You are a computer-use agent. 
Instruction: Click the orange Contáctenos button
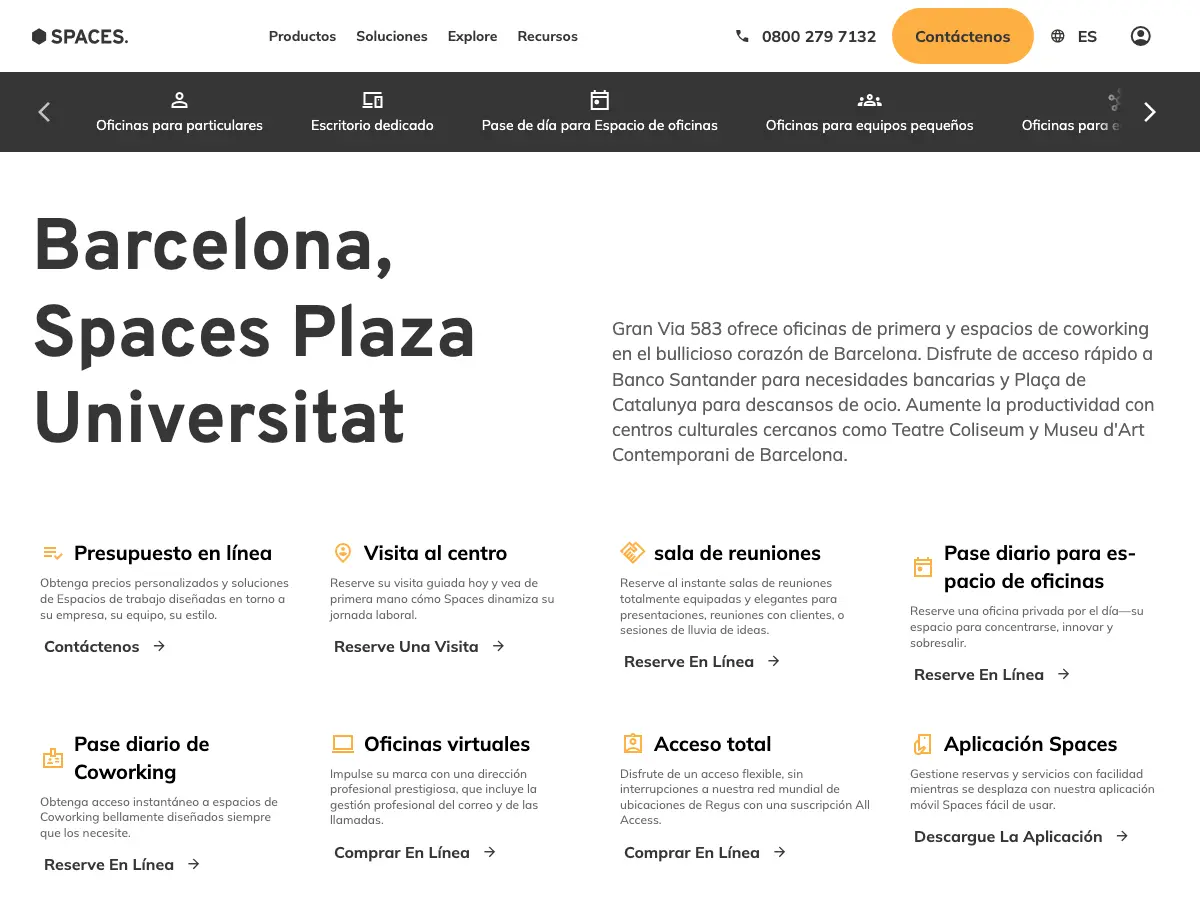[x=962, y=36]
